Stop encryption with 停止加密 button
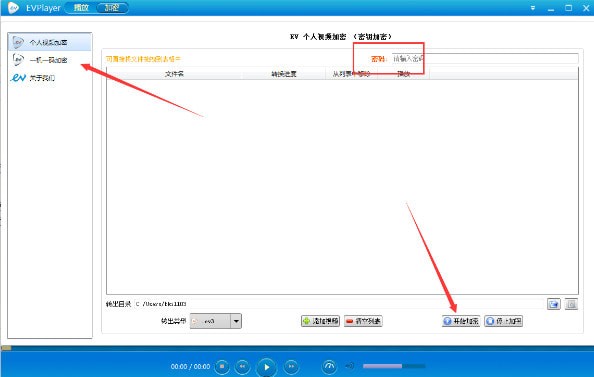 tap(503, 321)
